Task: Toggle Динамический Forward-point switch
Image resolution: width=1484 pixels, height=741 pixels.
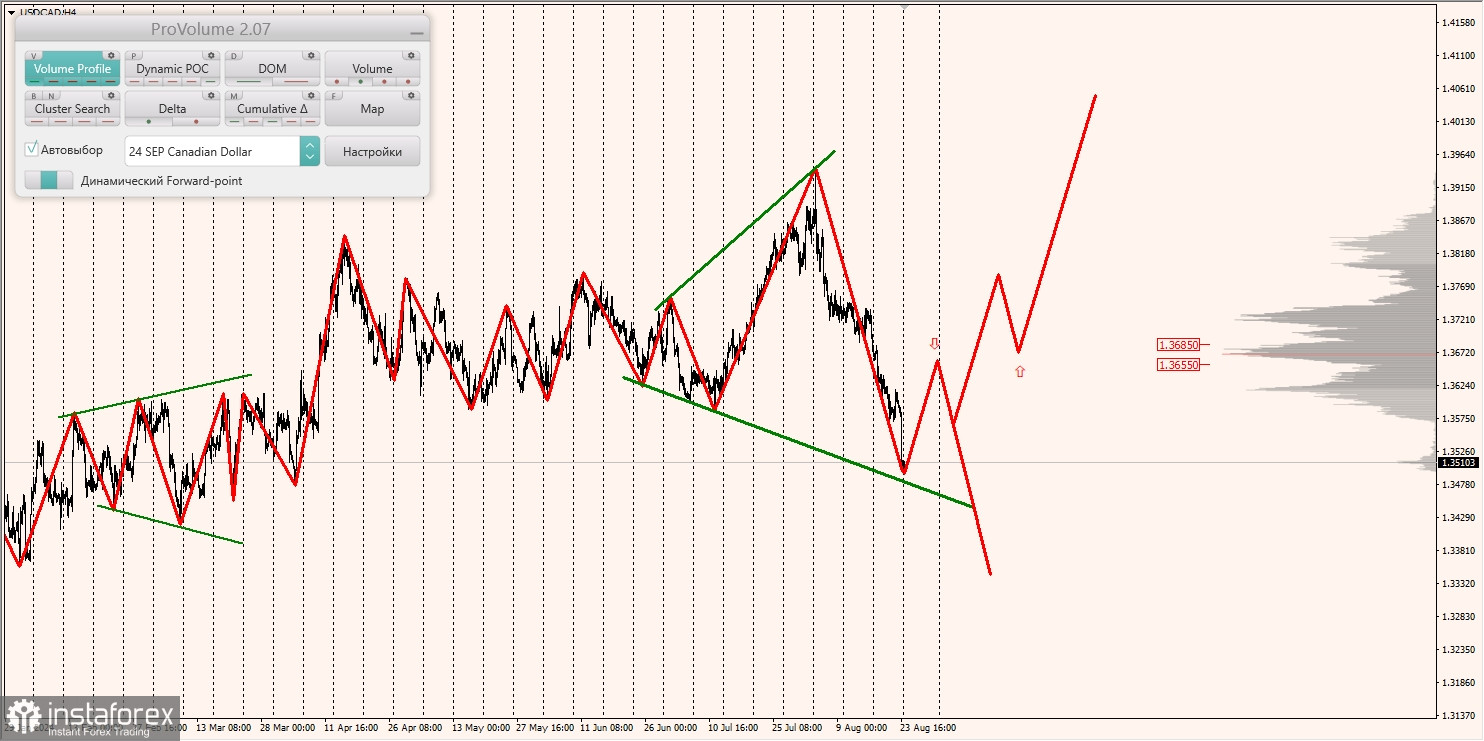Action: (49, 180)
